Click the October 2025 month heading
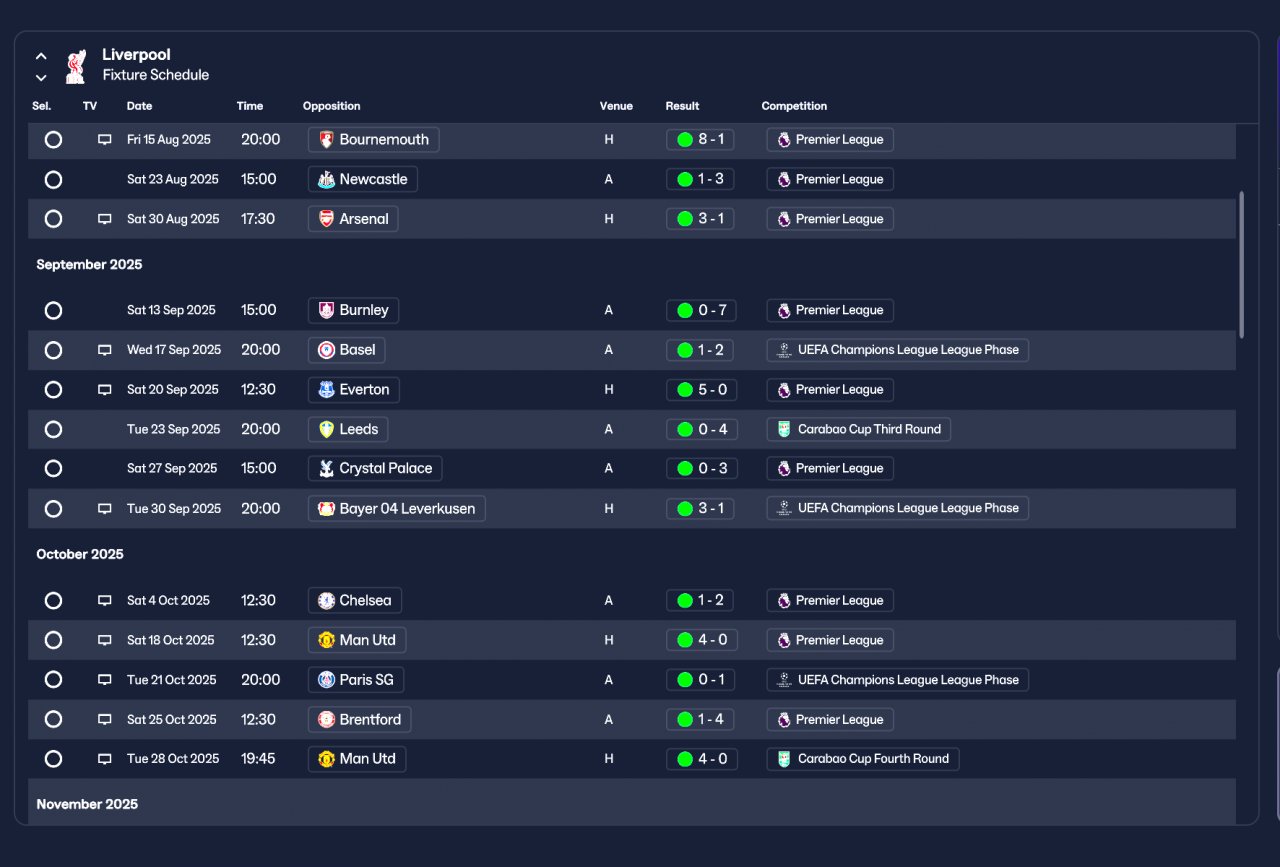The height and width of the screenshot is (867, 1280). tap(80, 554)
